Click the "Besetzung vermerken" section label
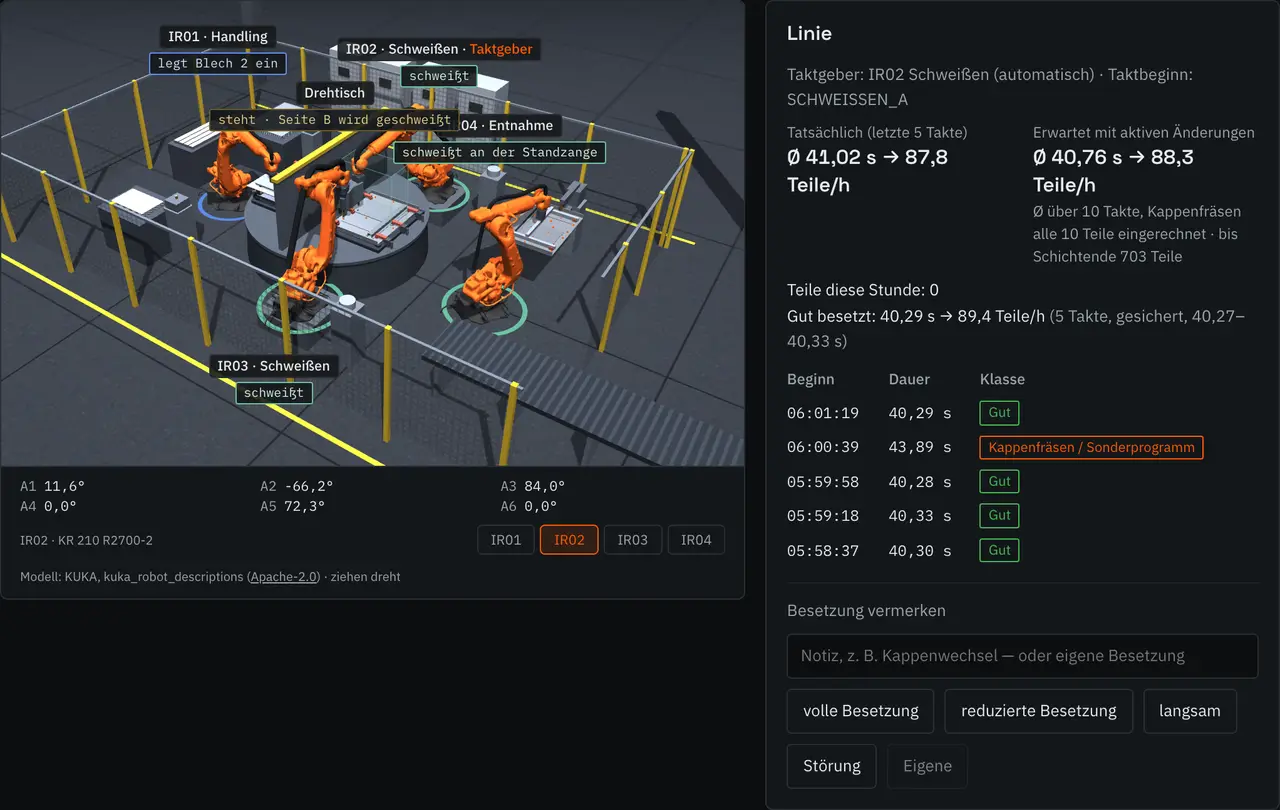The width and height of the screenshot is (1280, 810). point(866,611)
